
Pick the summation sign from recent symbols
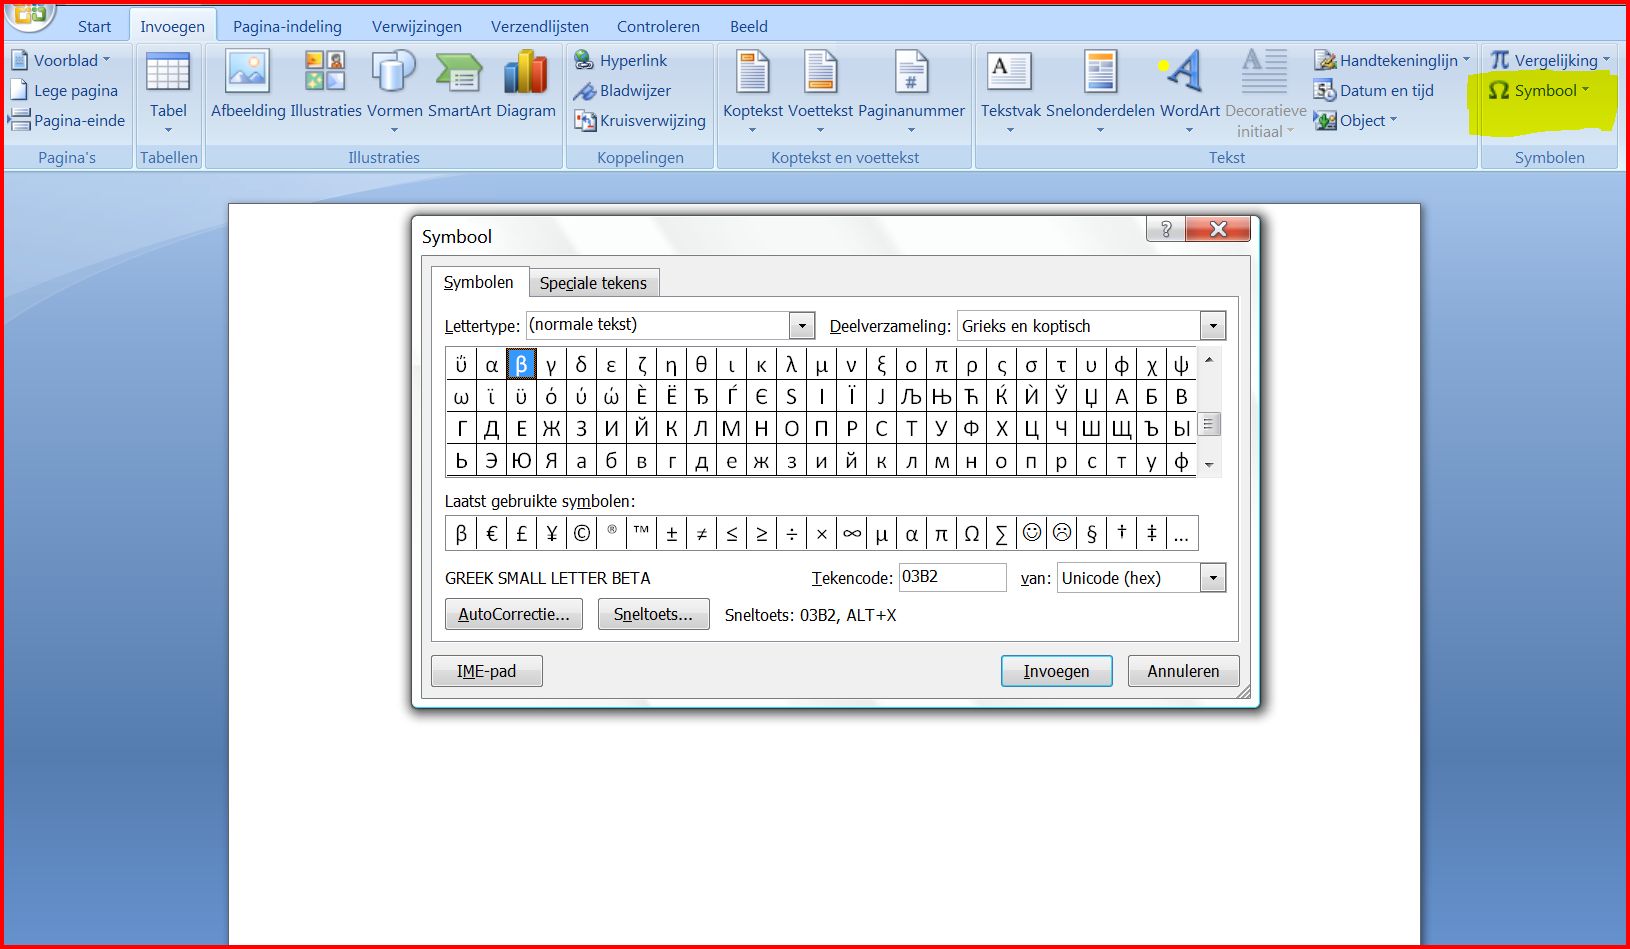click(1001, 534)
